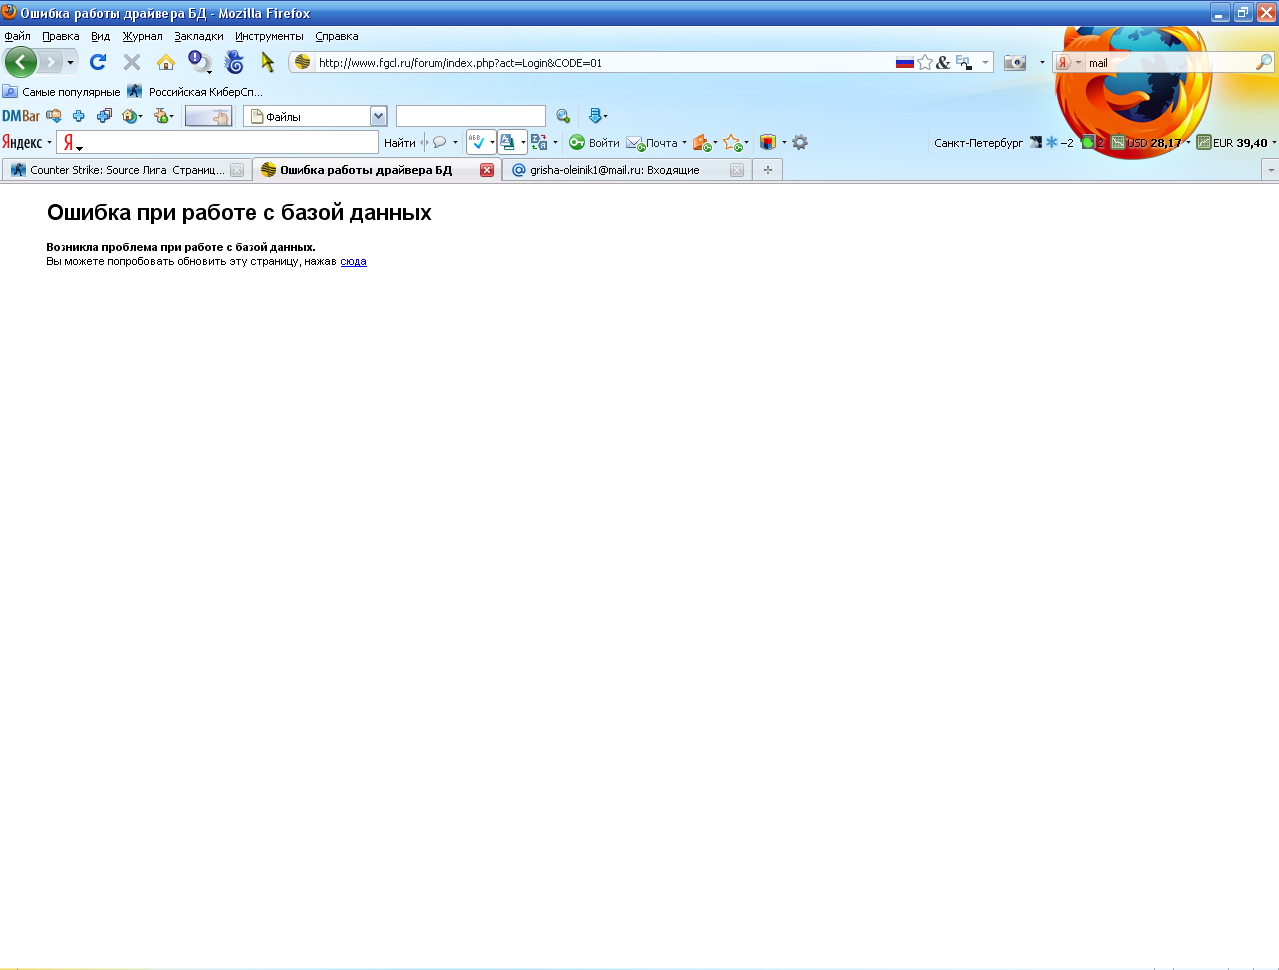Click the search magnifier button
1279x970 pixels.
point(1264,62)
